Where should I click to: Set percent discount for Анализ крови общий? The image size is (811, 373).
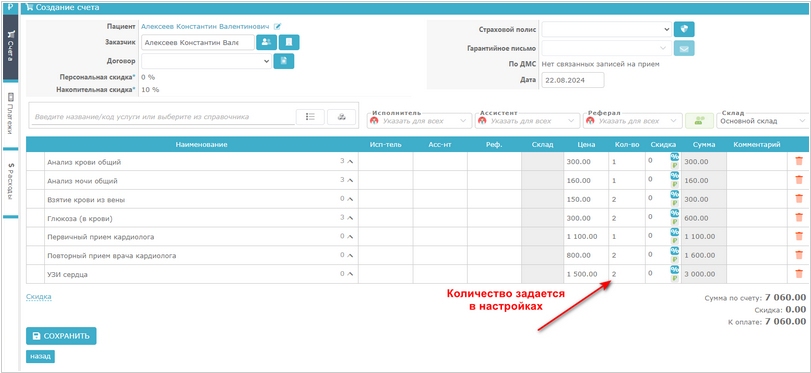[x=674, y=157]
